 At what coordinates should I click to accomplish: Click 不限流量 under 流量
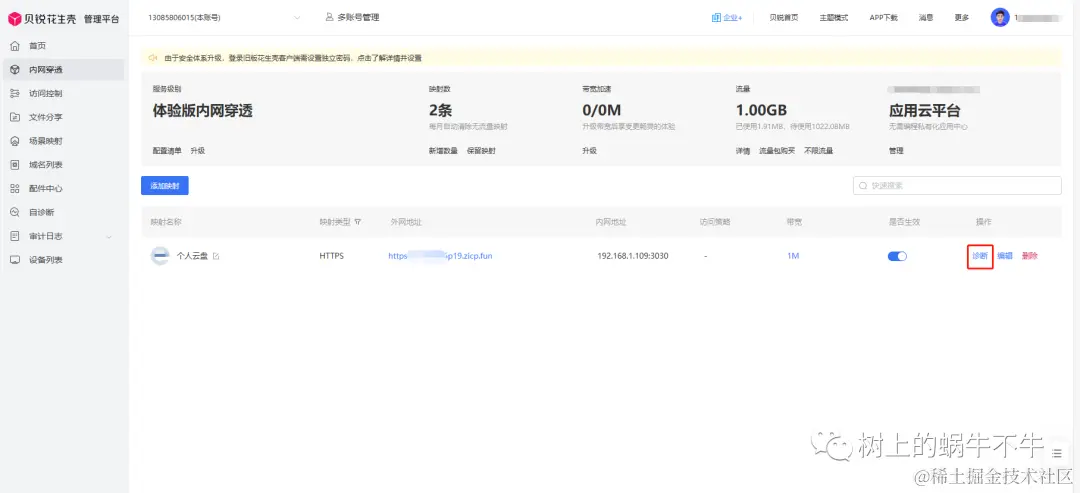[x=818, y=150]
